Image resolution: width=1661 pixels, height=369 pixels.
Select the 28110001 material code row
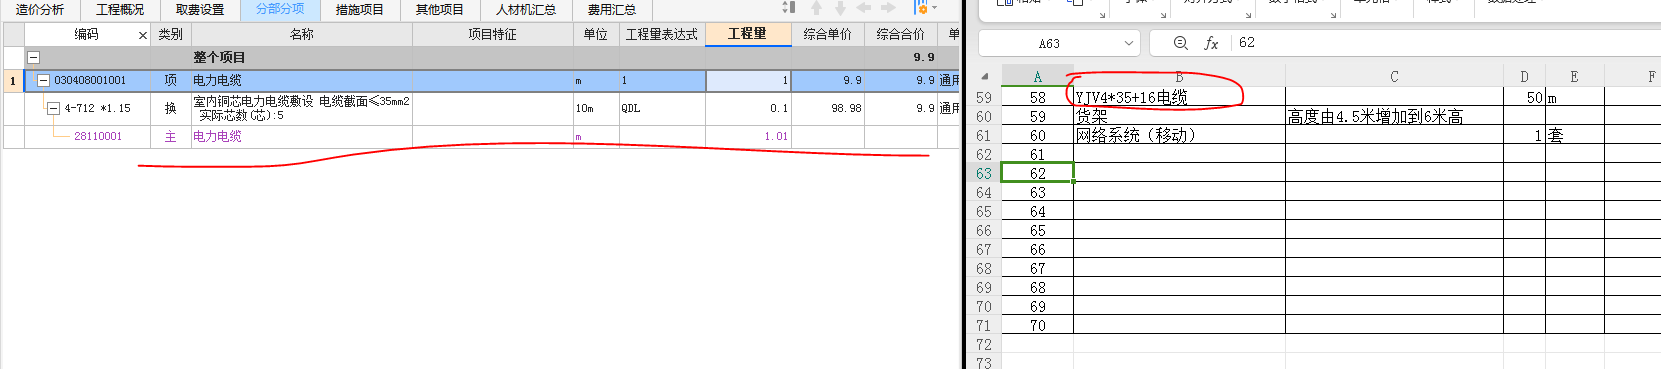pyautogui.click(x=98, y=136)
